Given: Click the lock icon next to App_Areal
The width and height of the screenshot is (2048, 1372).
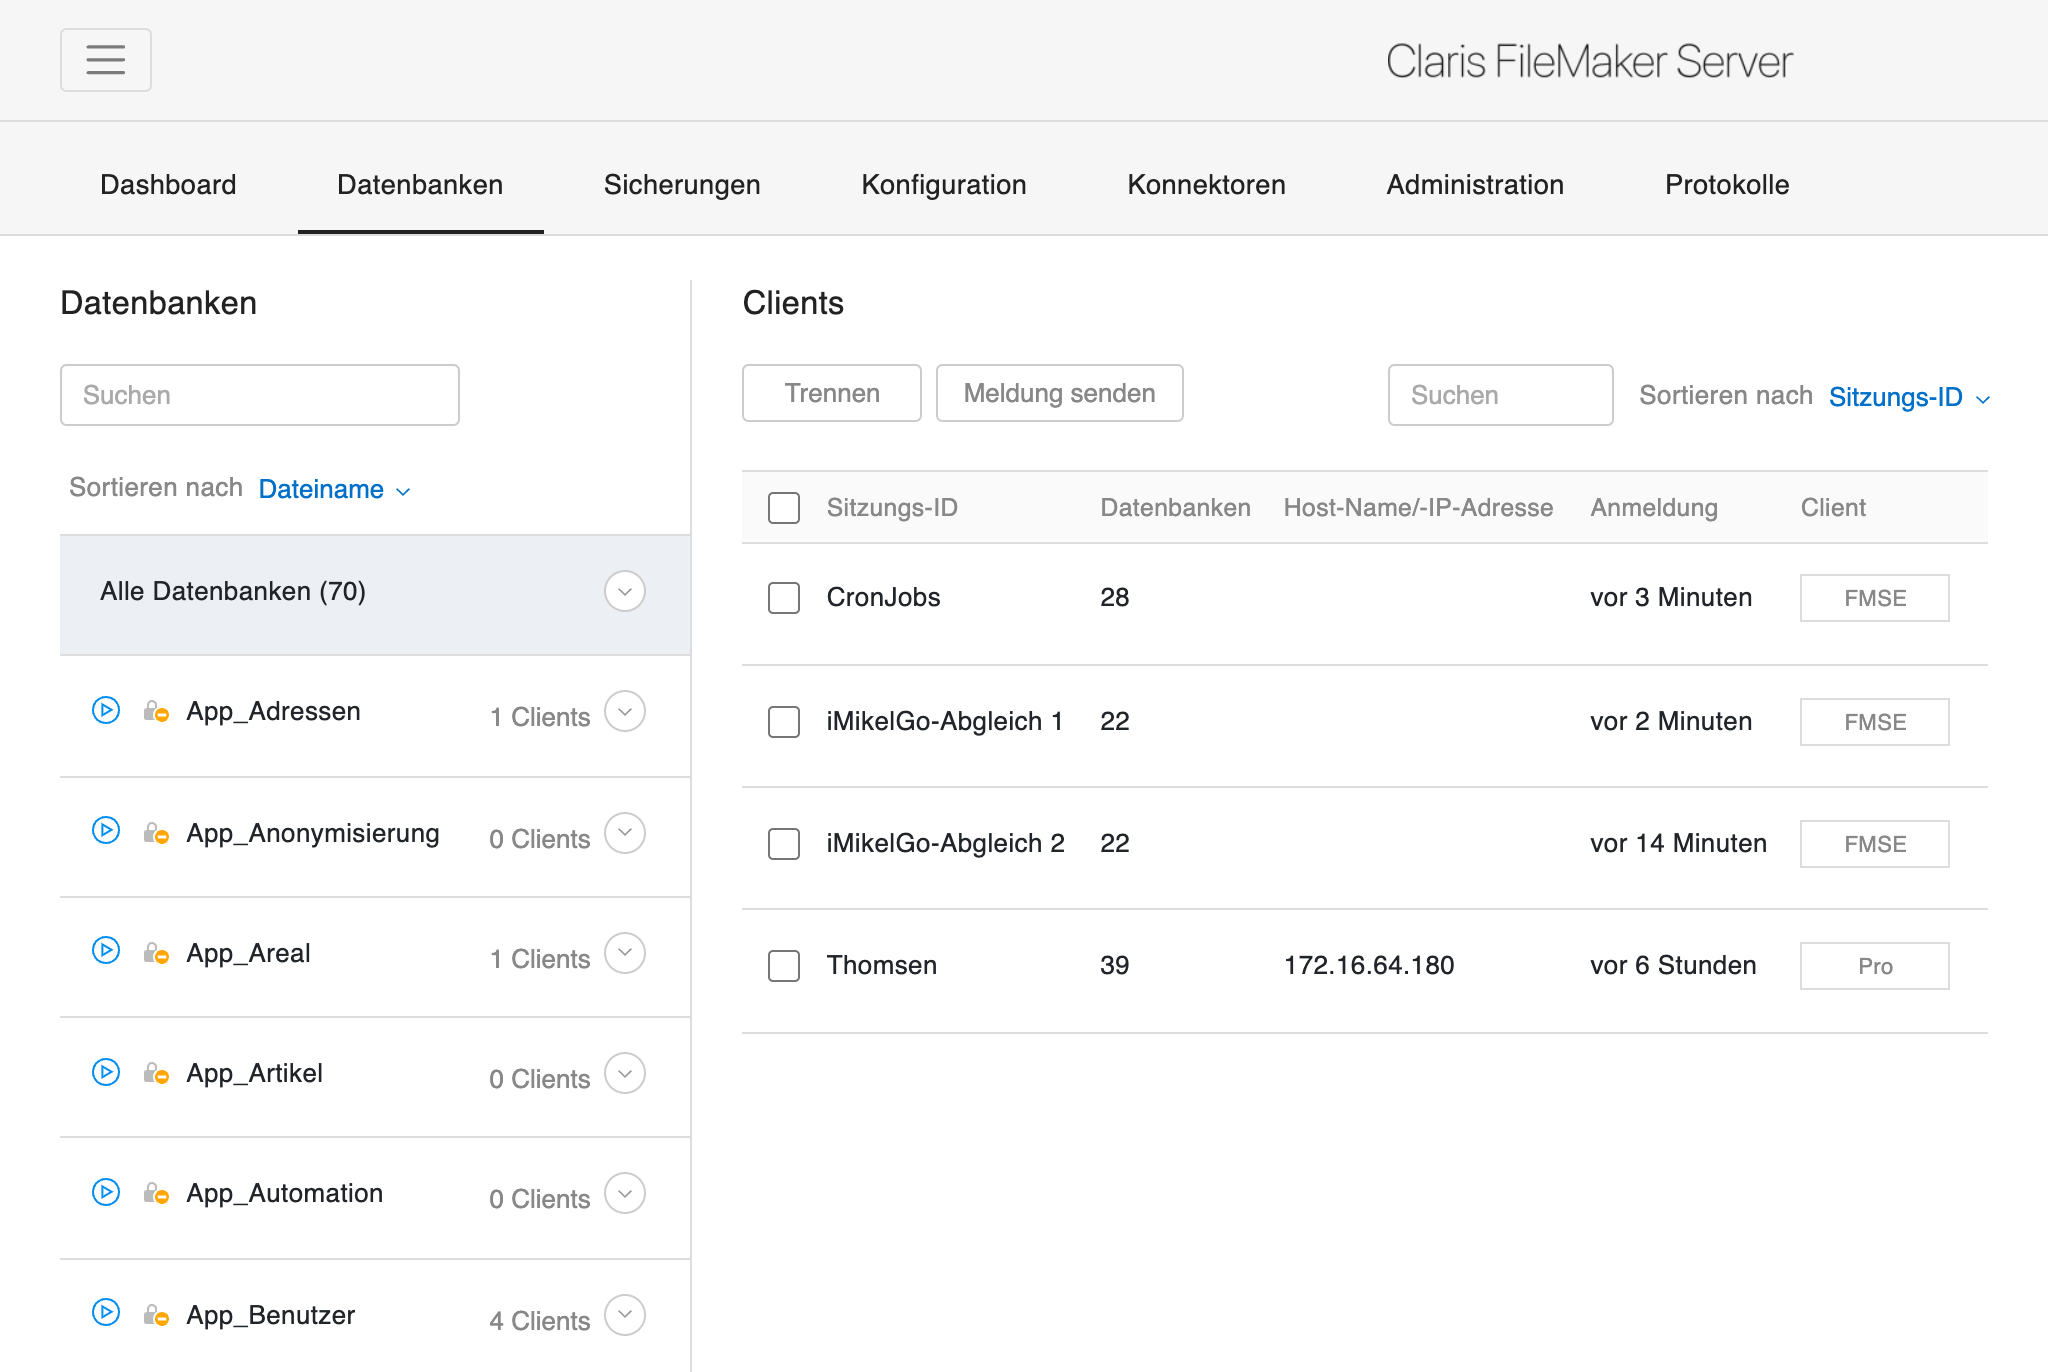Looking at the screenshot, I should 156,953.
